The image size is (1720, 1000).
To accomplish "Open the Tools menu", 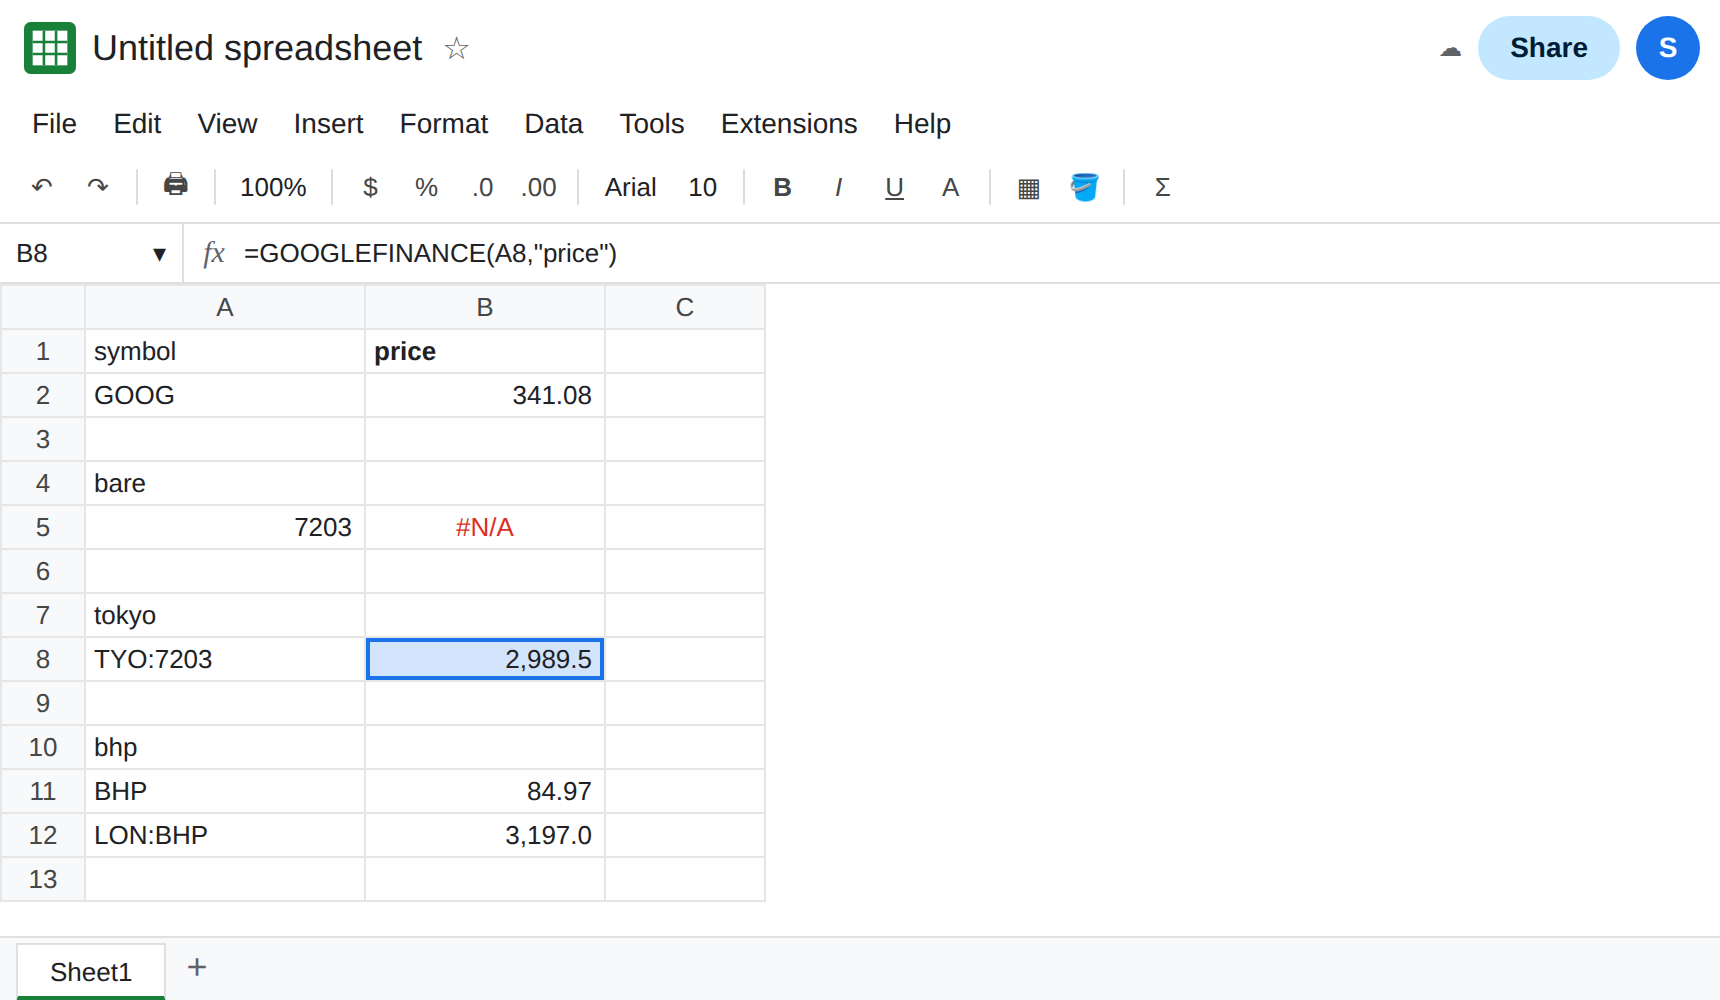I will [652, 123].
